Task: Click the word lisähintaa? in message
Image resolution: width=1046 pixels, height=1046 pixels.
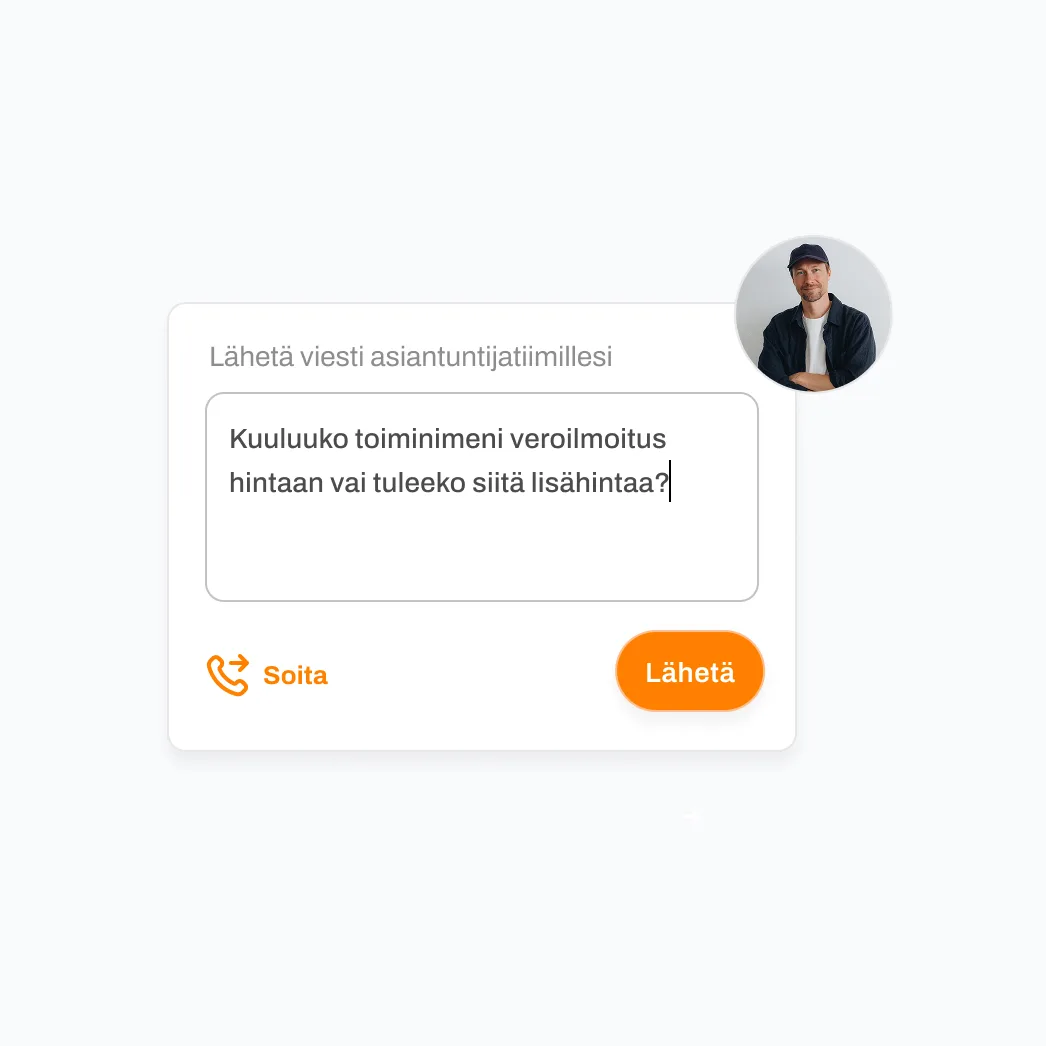Action: (x=600, y=482)
